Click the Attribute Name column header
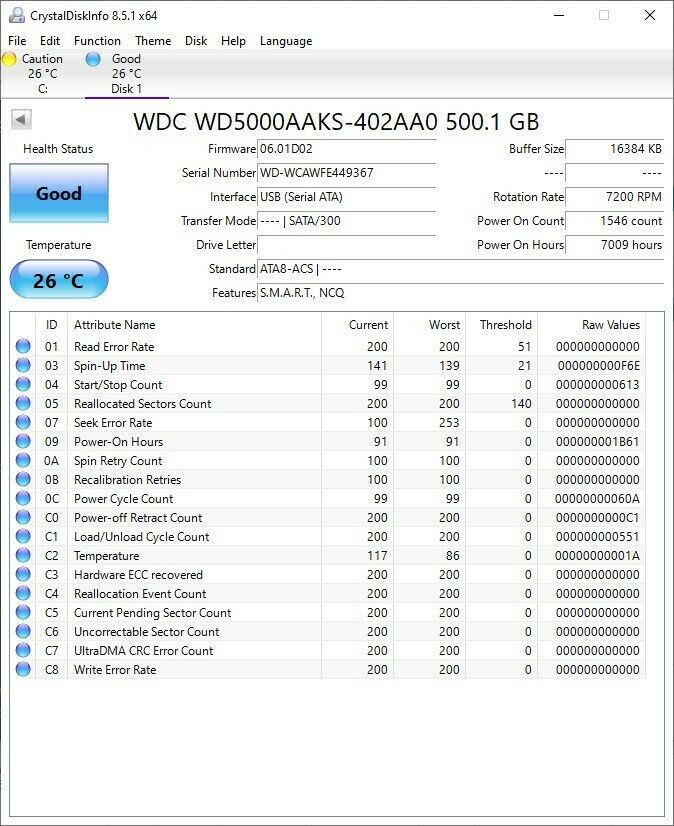674x826 pixels. 115,325
